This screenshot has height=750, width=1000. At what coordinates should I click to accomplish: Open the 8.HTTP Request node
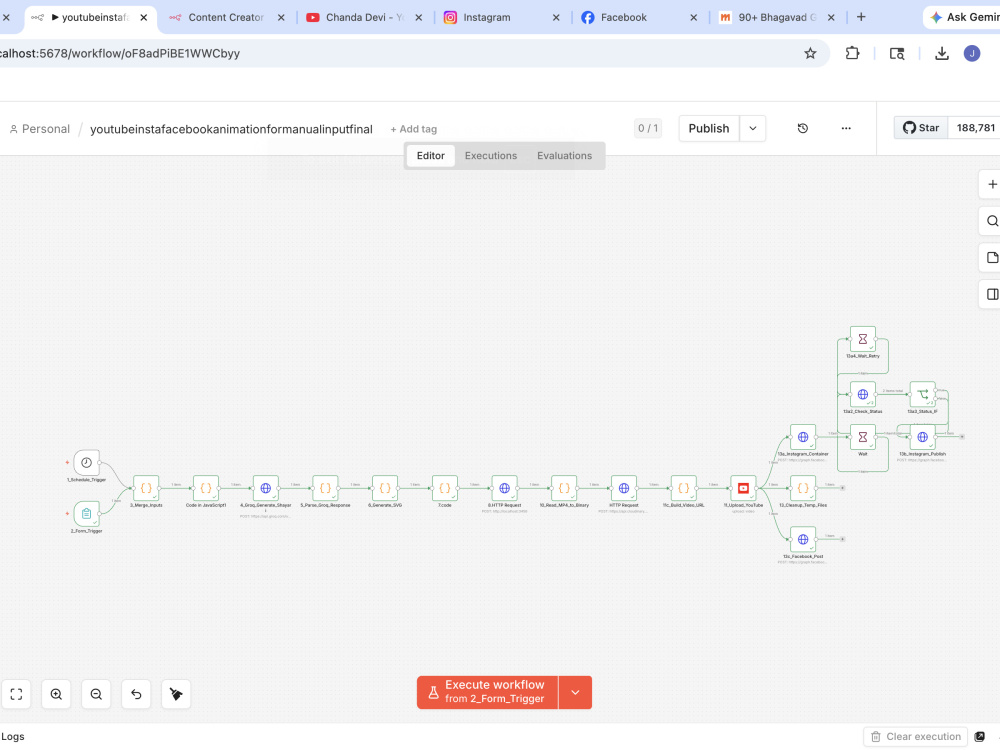tap(504, 488)
